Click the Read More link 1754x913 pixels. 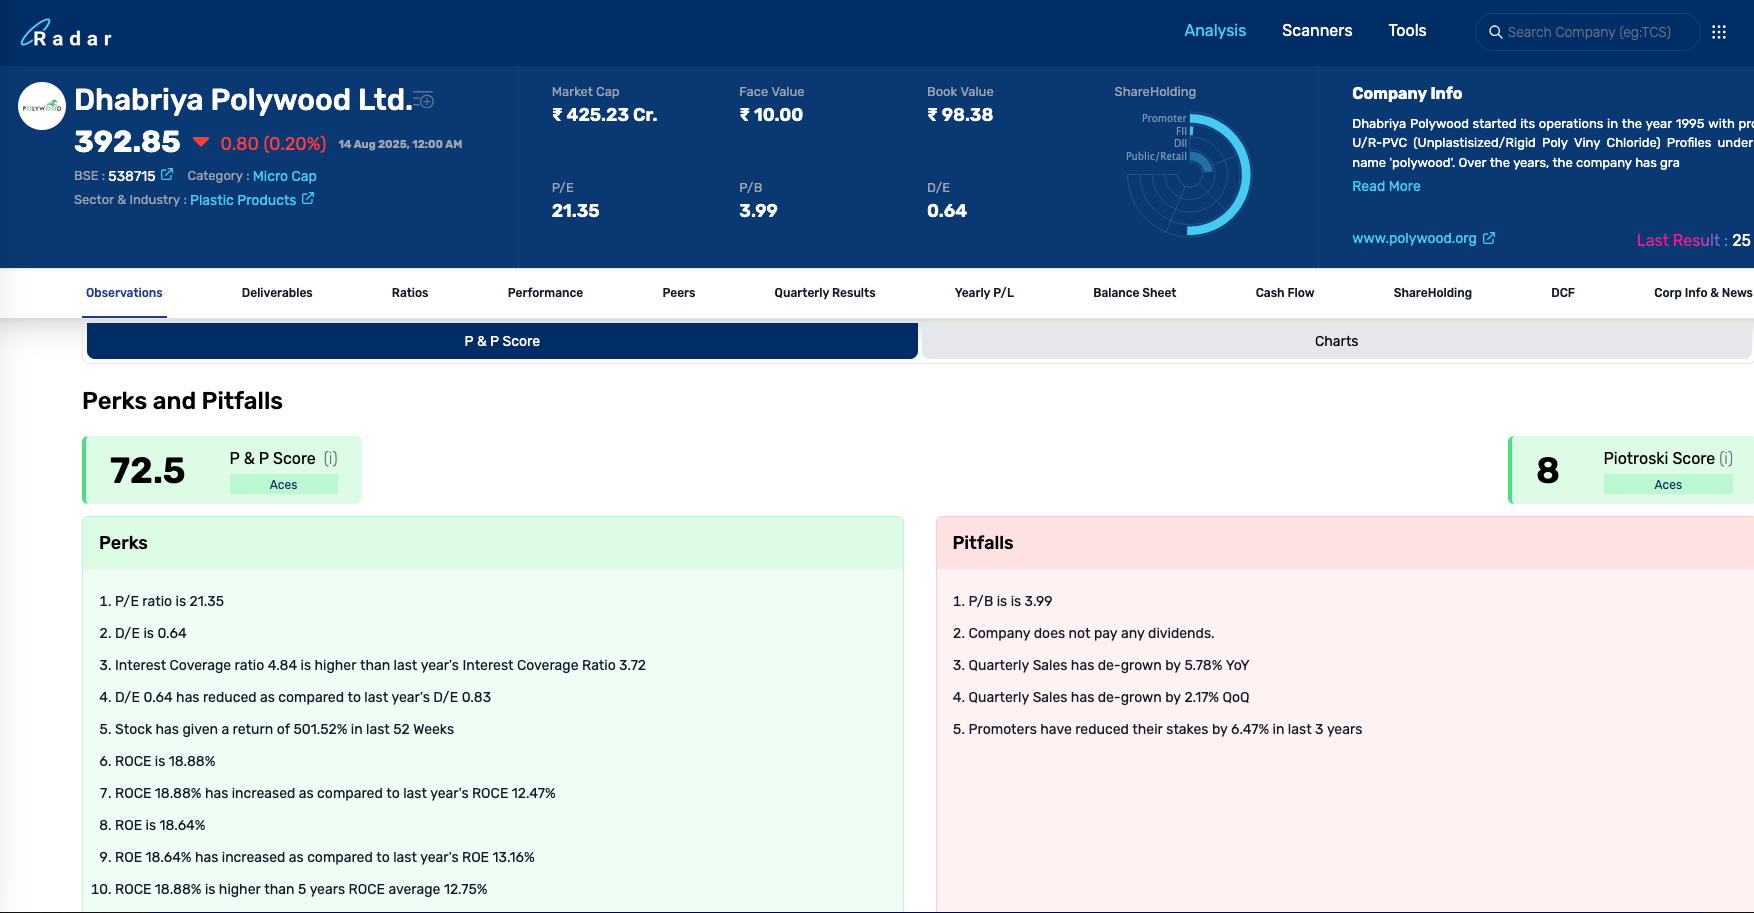click(1386, 186)
